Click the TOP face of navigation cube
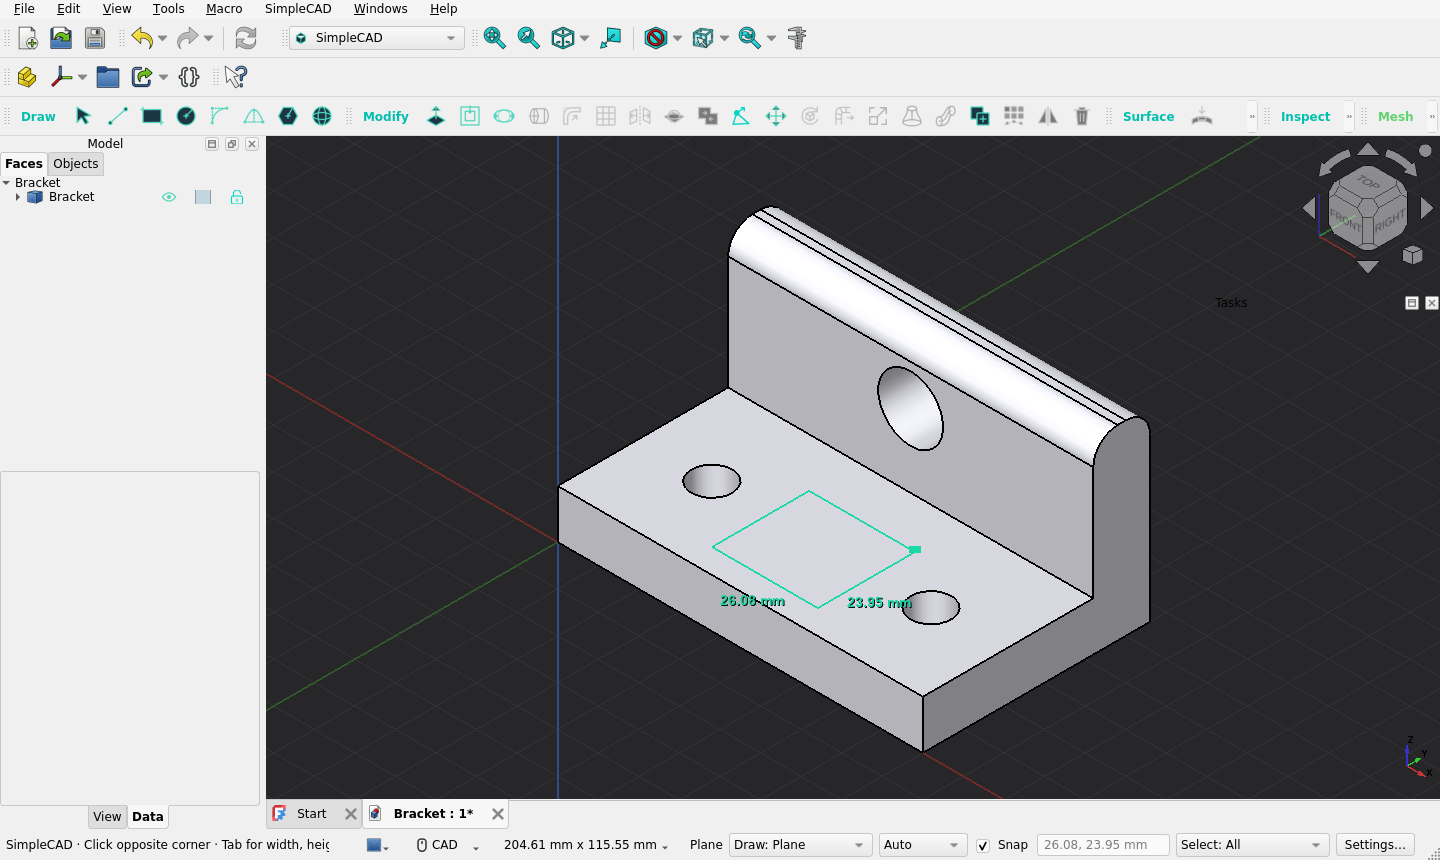 coord(1368,183)
